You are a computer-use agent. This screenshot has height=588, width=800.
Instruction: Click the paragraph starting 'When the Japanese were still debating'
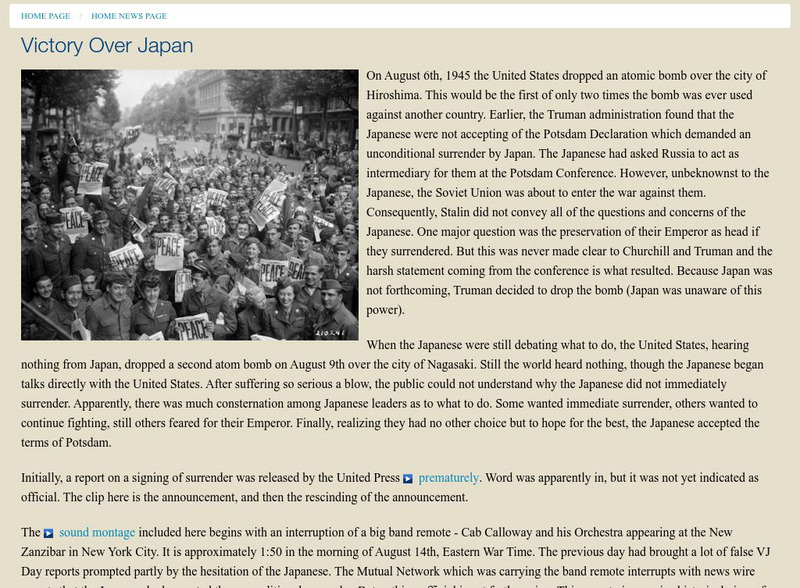[392, 394]
